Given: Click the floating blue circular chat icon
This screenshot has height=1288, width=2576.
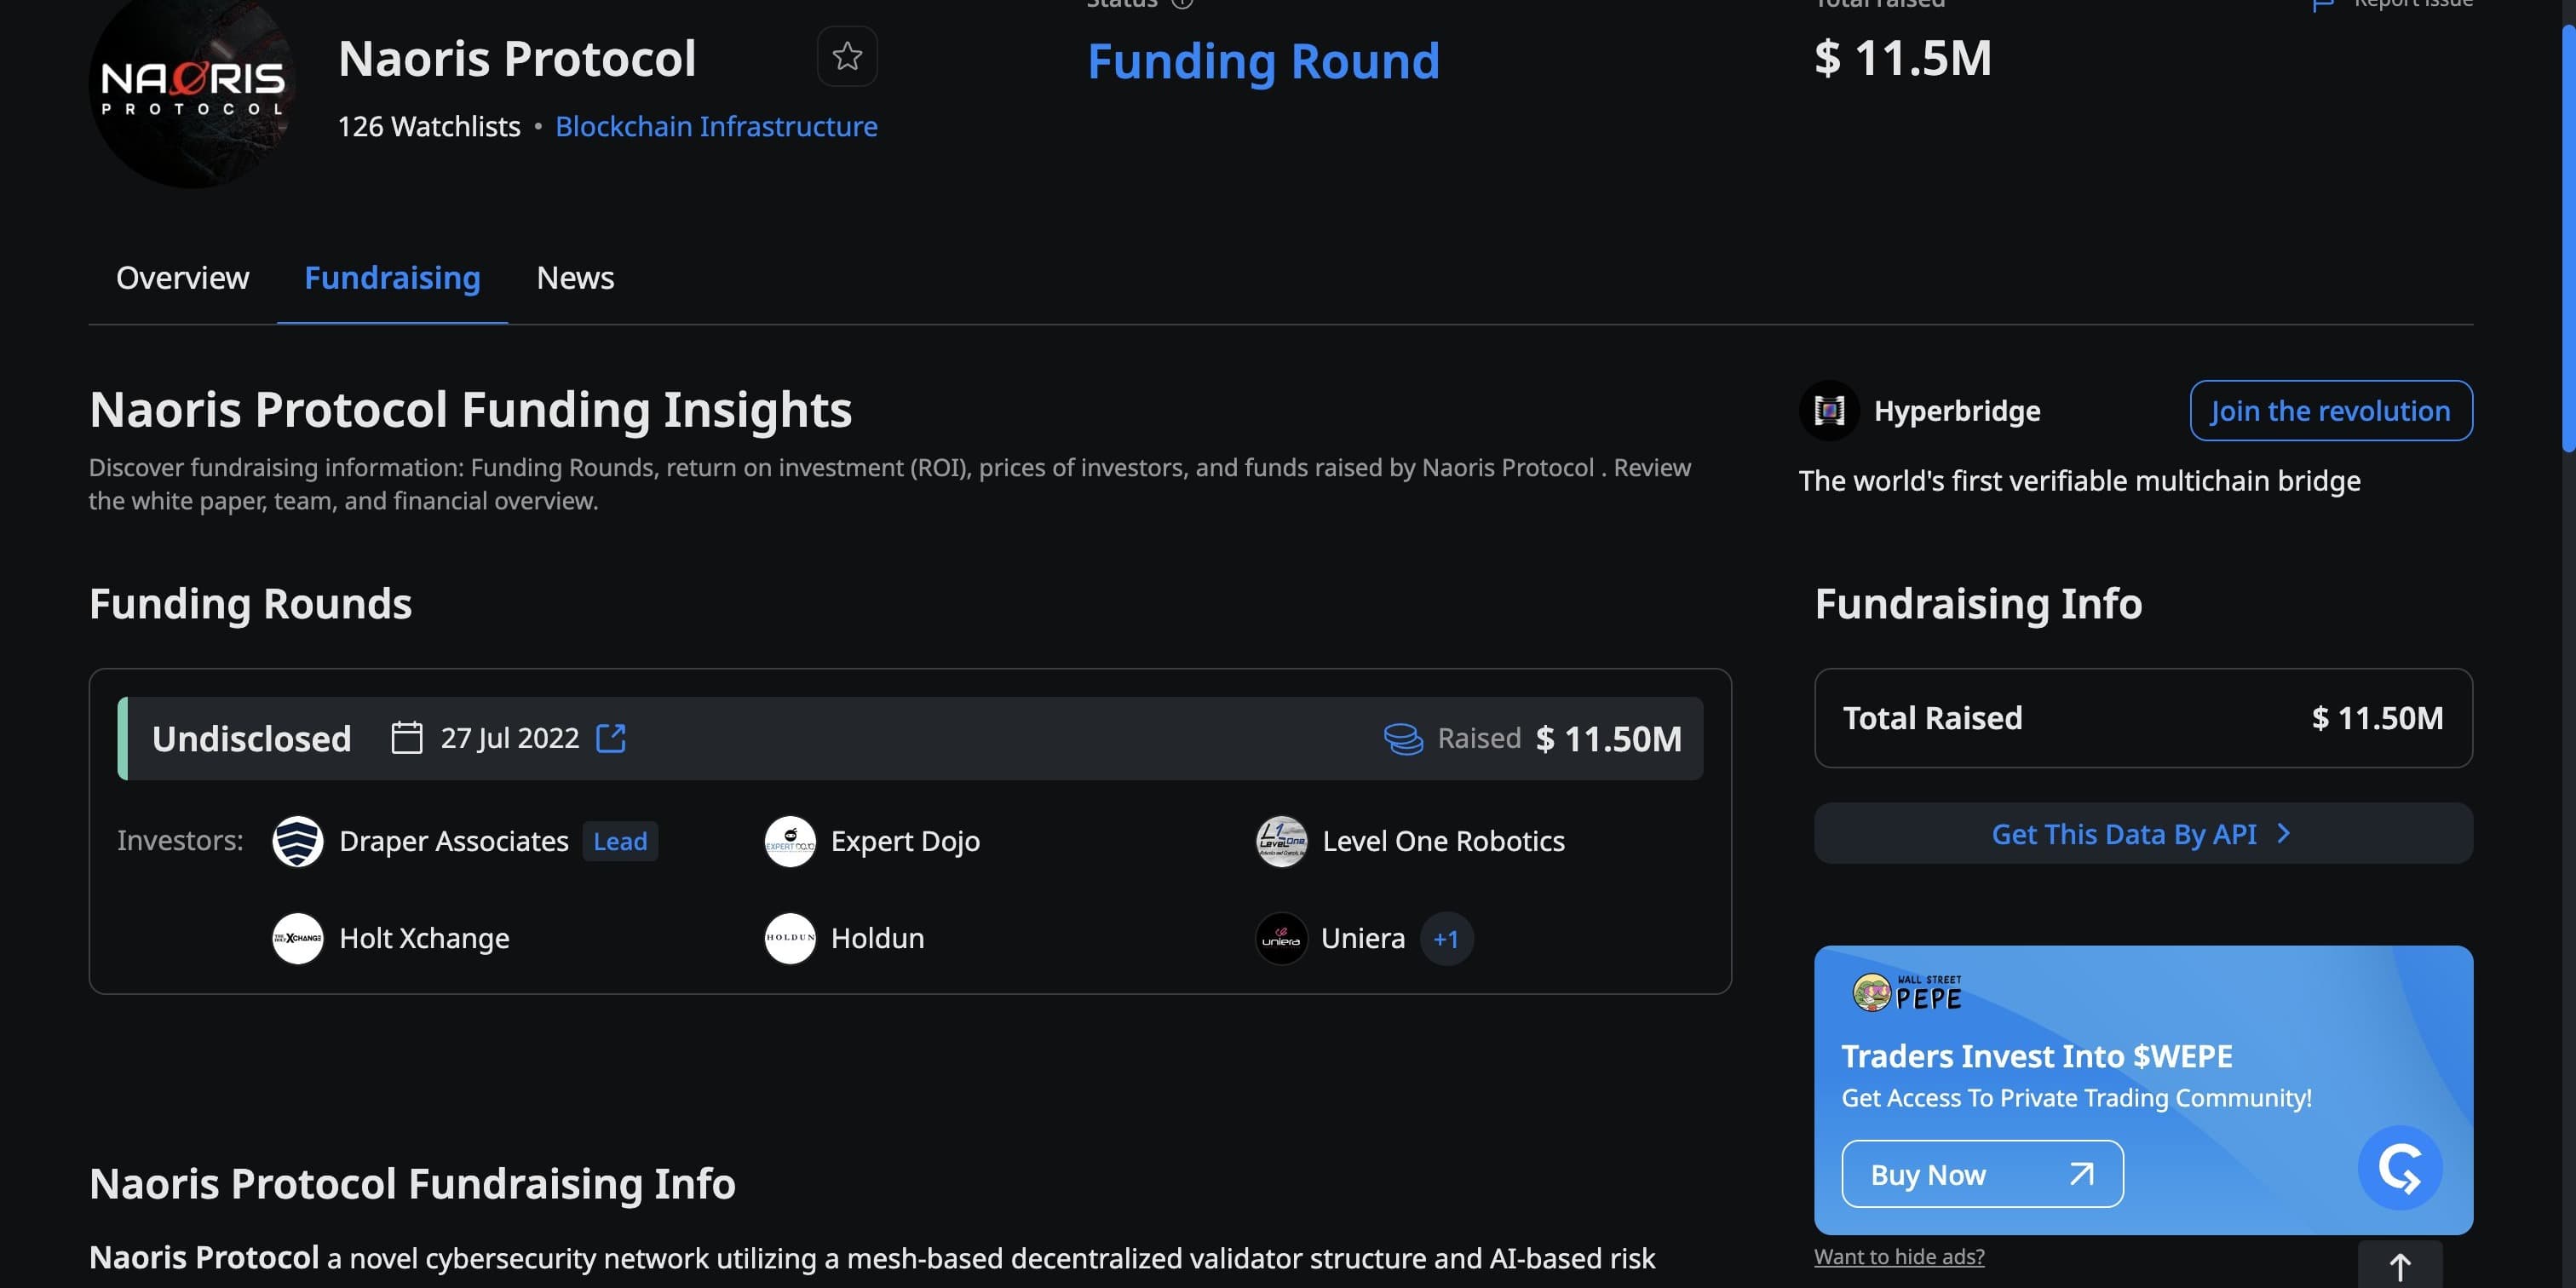Looking at the screenshot, I should click(2400, 1168).
